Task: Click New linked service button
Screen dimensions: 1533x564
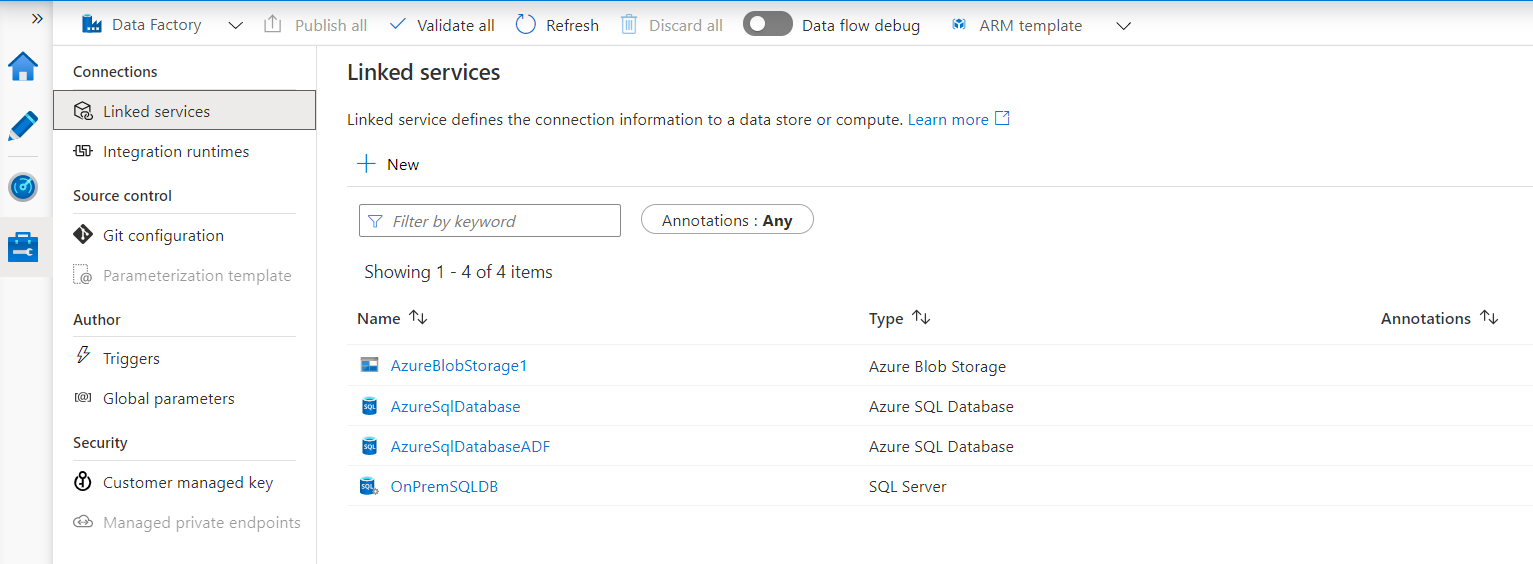Action: tap(389, 164)
